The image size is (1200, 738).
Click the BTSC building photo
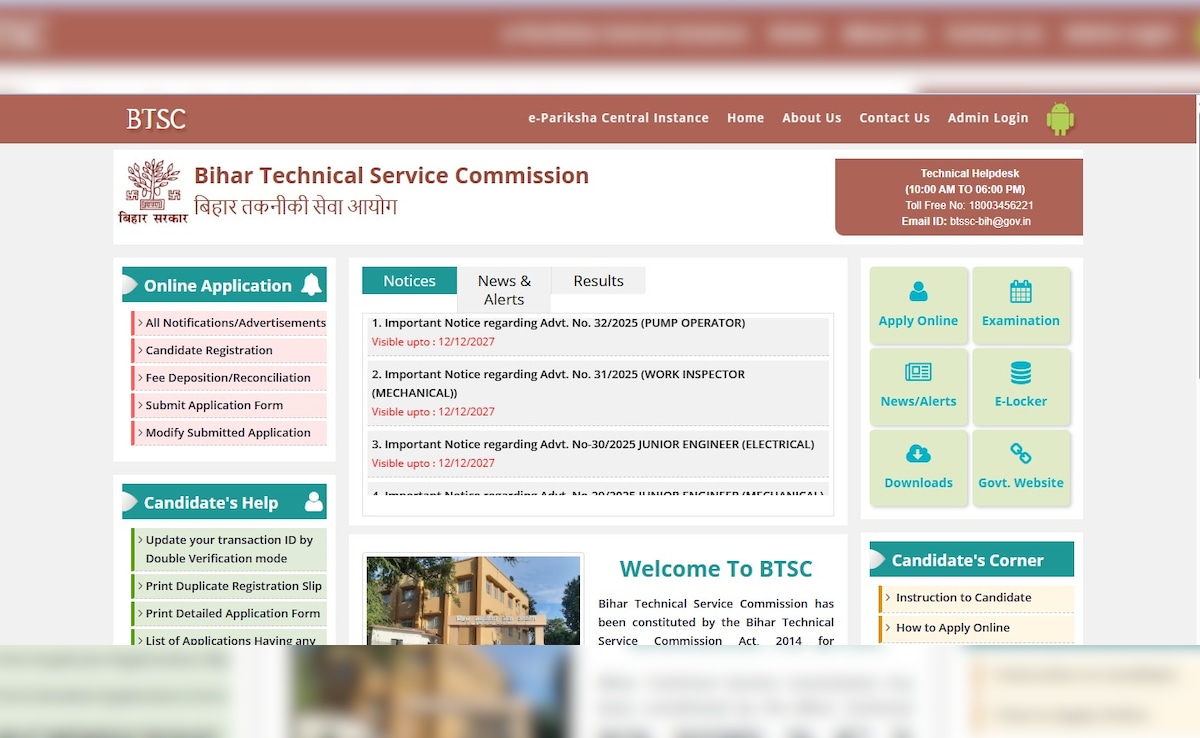click(x=473, y=600)
